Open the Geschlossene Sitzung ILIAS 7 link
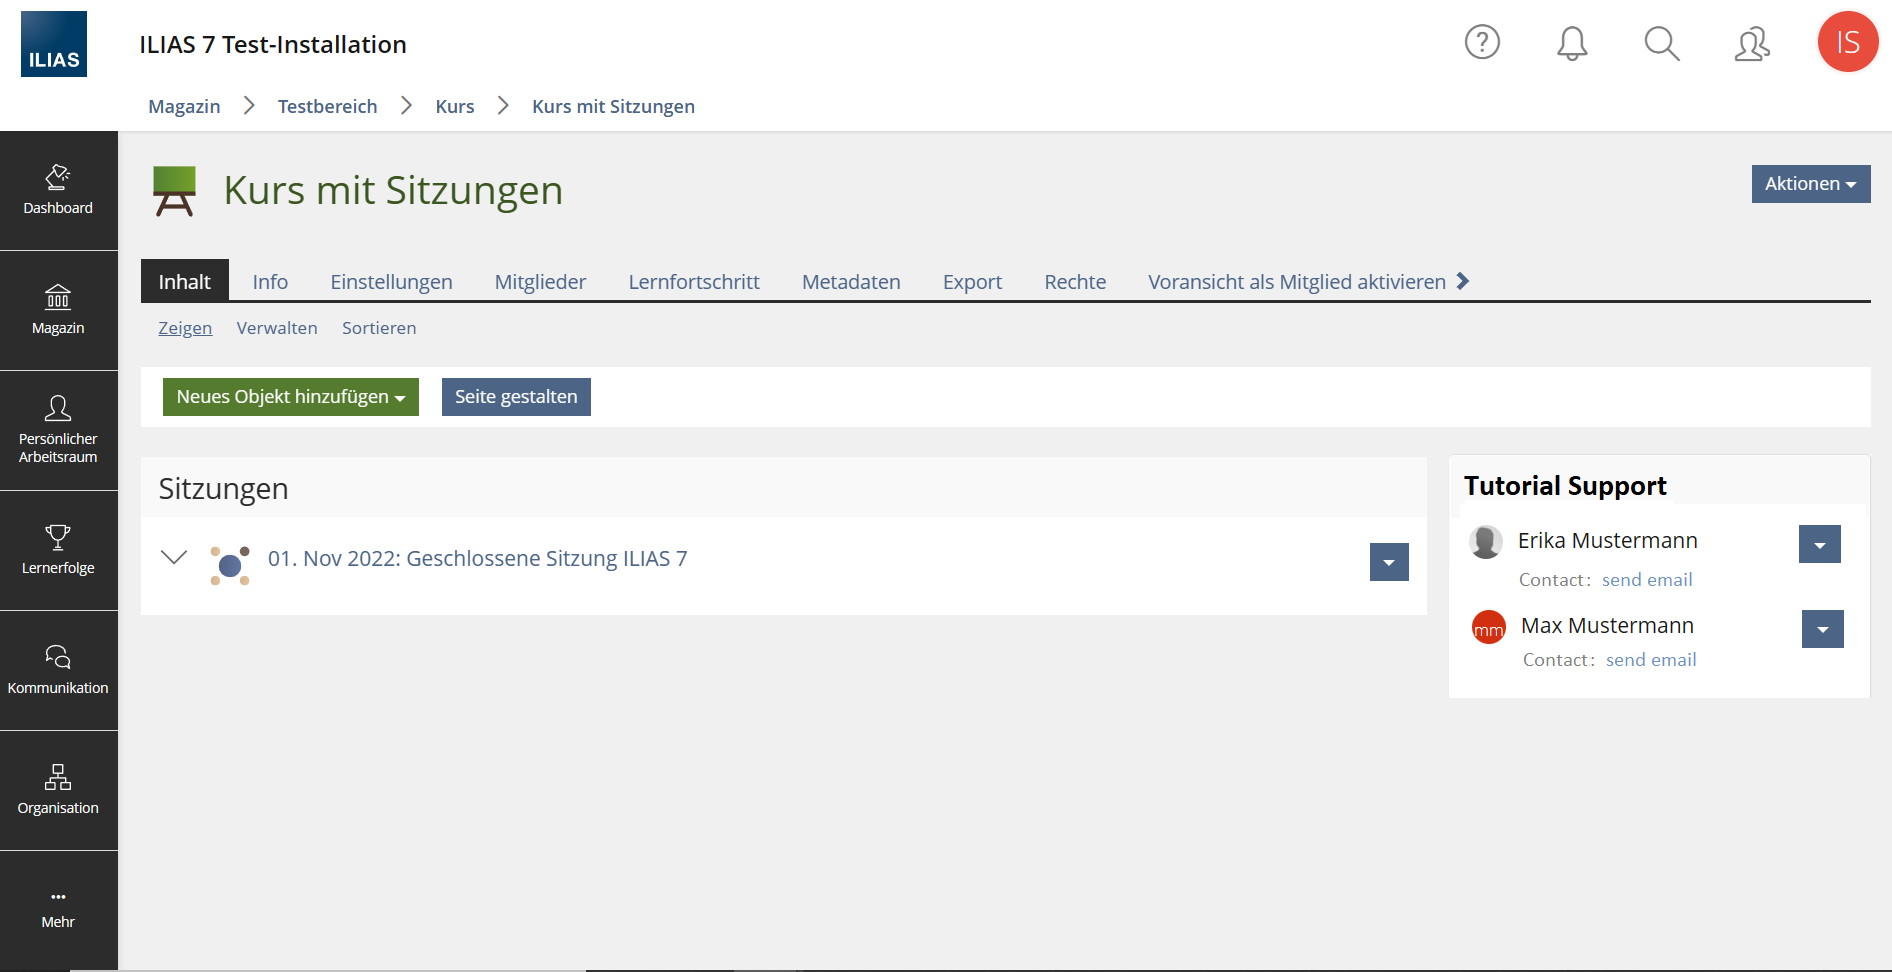The height and width of the screenshot is (972, 1892). pos(477,558)
